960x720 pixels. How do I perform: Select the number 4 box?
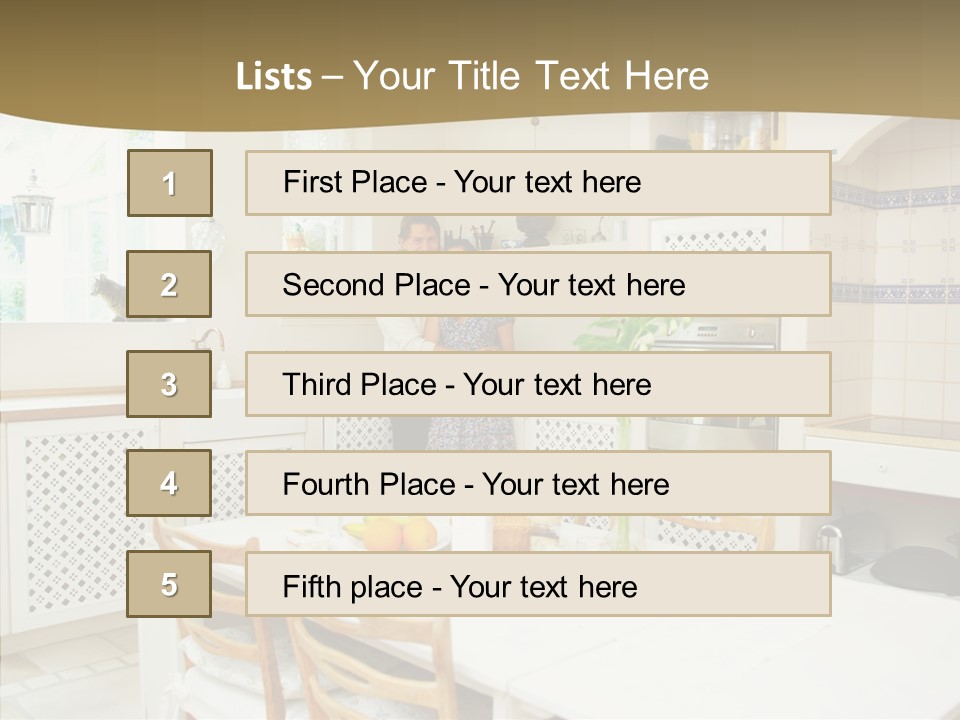[169, 484]
